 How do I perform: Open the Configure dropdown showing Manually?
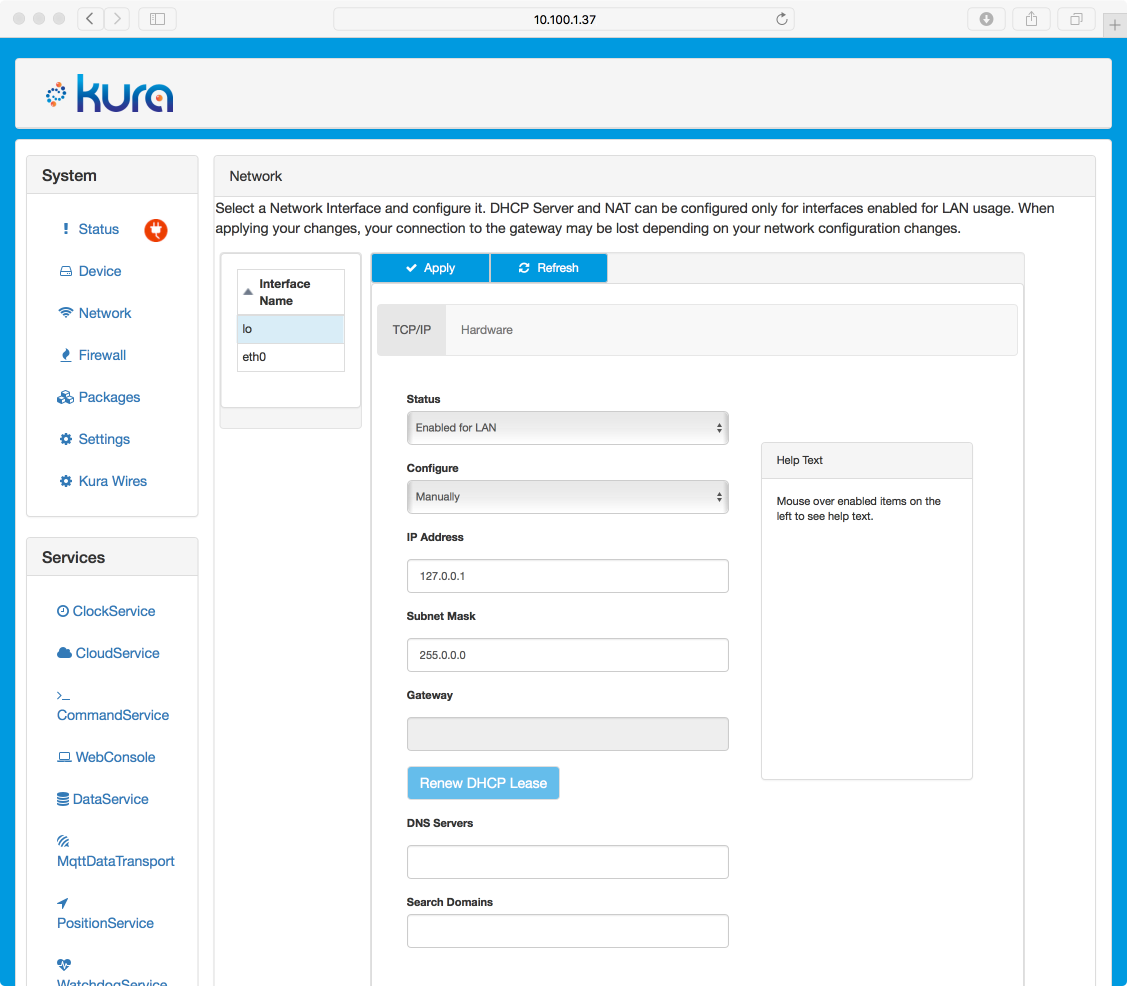(x=567, y=497)
